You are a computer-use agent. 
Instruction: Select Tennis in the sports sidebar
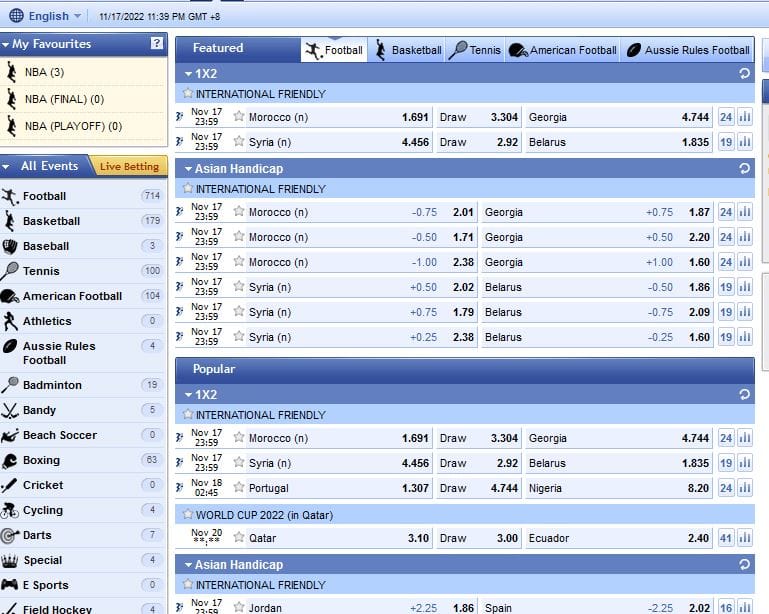point(82,271)
